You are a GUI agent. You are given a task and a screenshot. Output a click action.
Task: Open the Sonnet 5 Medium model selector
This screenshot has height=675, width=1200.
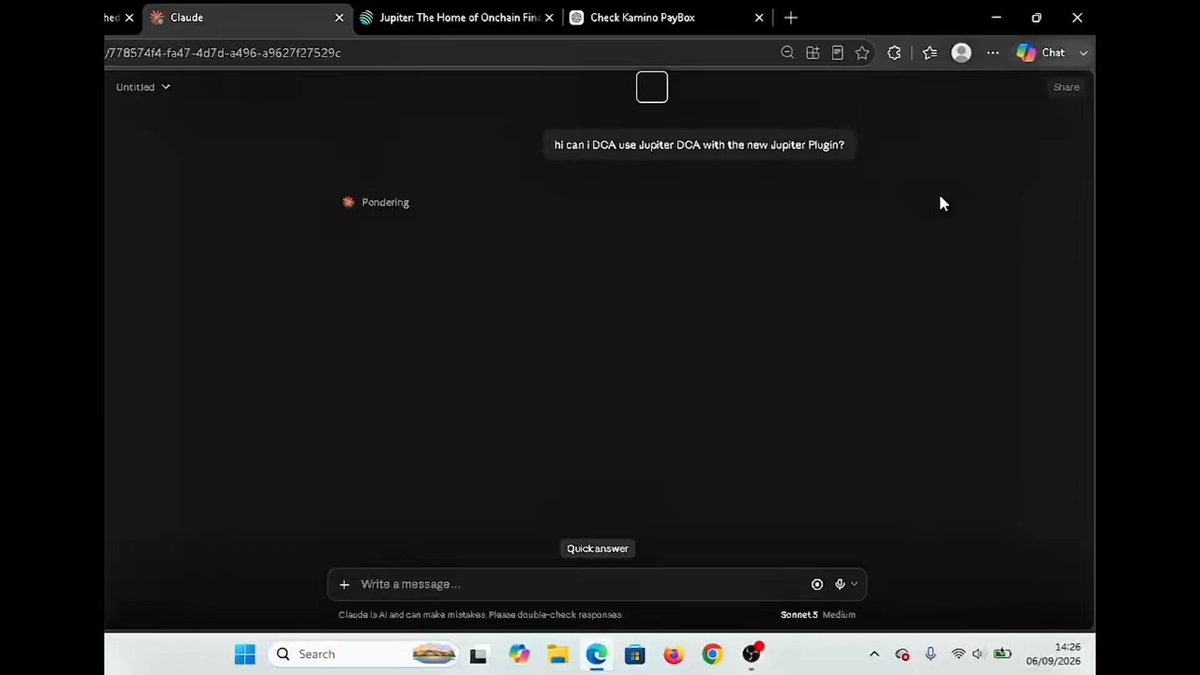(818, 615)
